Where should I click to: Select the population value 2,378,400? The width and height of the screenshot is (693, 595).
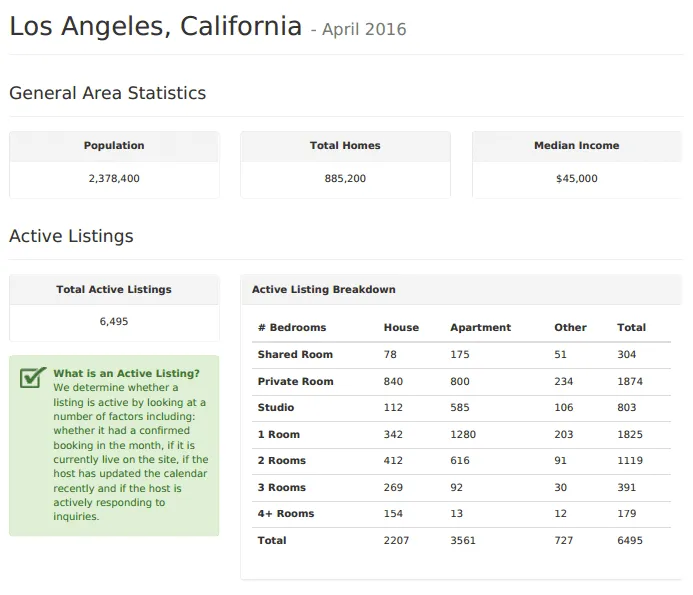(114, 179)
